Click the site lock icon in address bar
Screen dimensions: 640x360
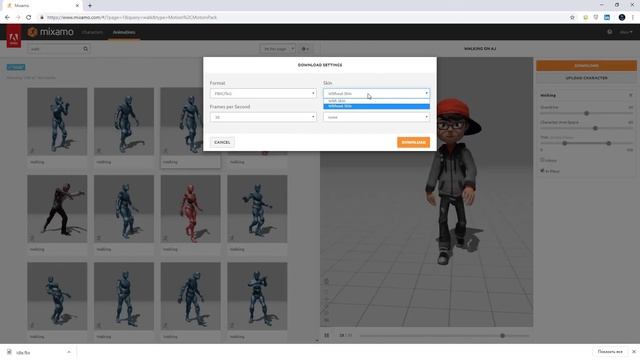(42, 18)
